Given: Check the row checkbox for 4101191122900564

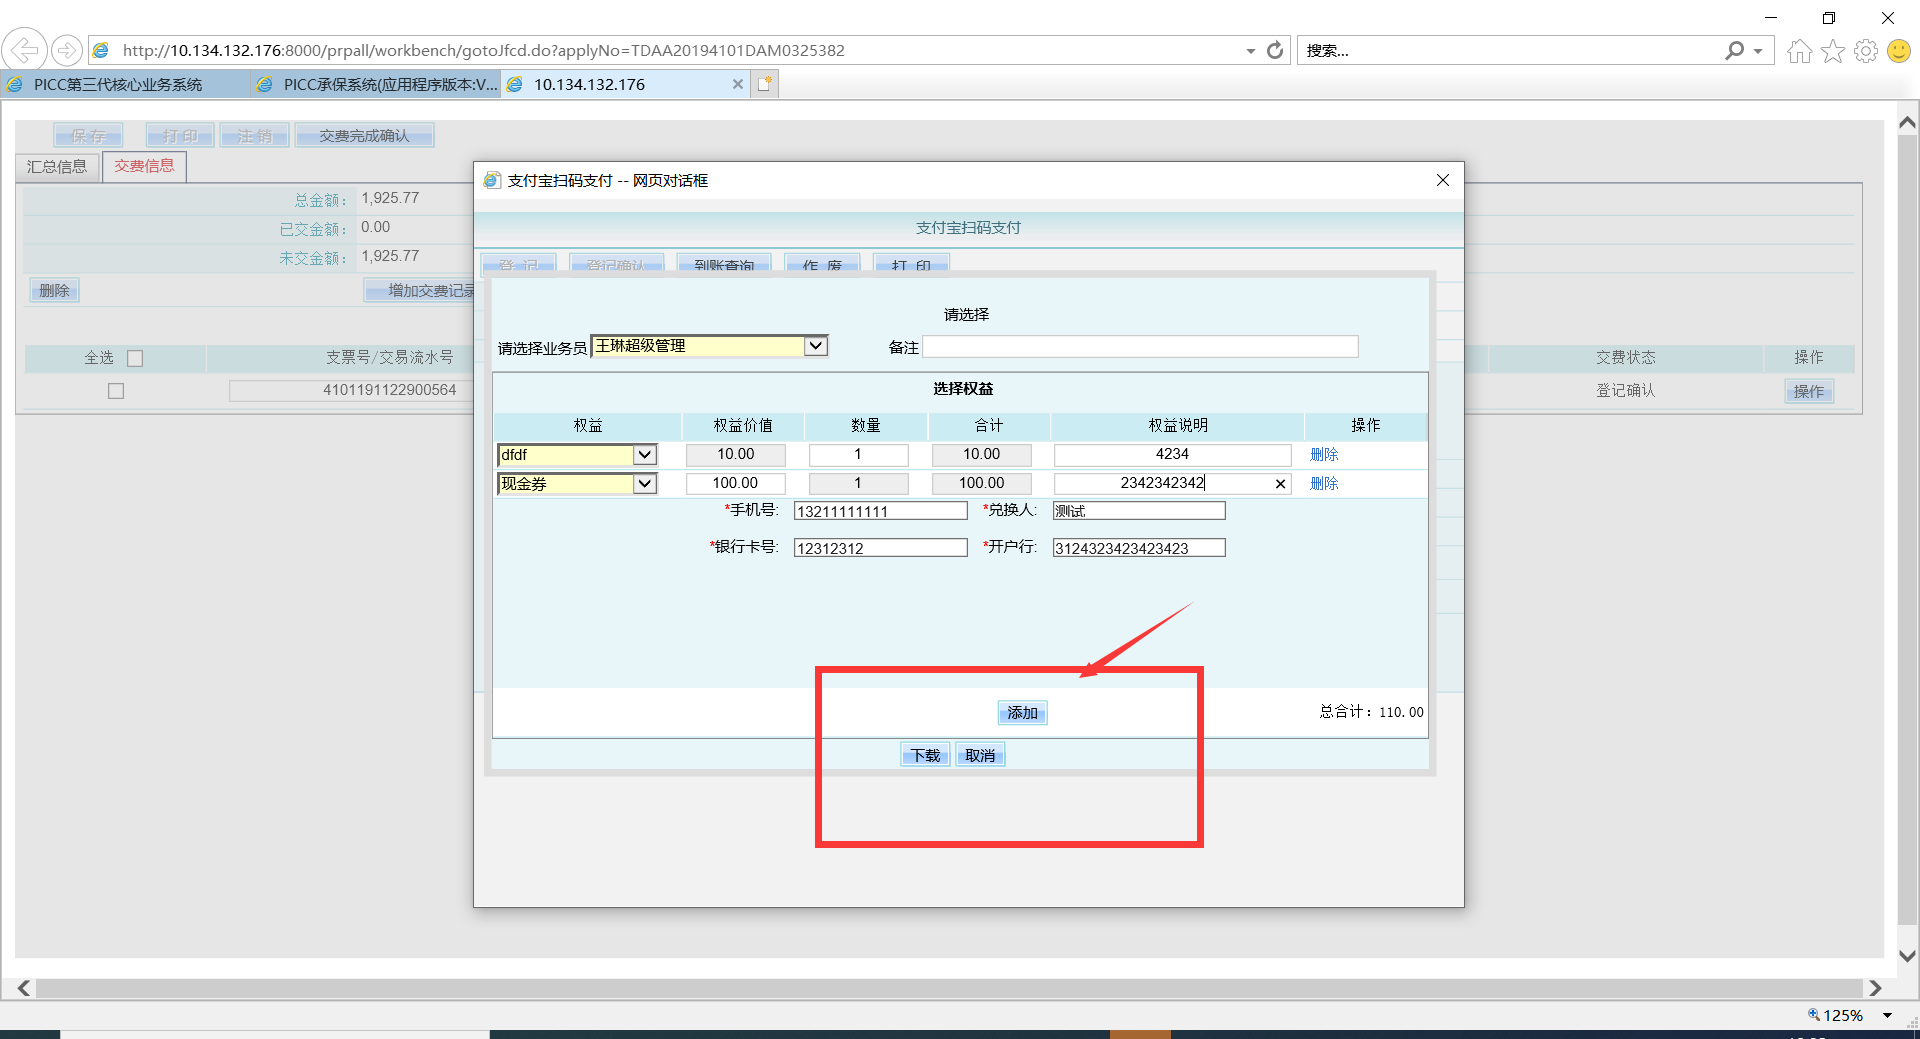Looking at the screenshot, I should (x=116, y=391).
